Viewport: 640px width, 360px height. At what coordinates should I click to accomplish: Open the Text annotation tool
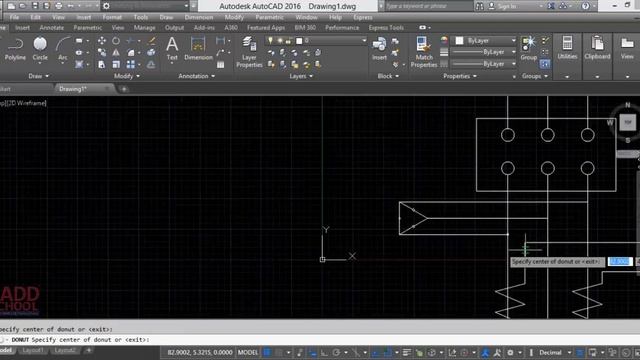coord(172,49)
